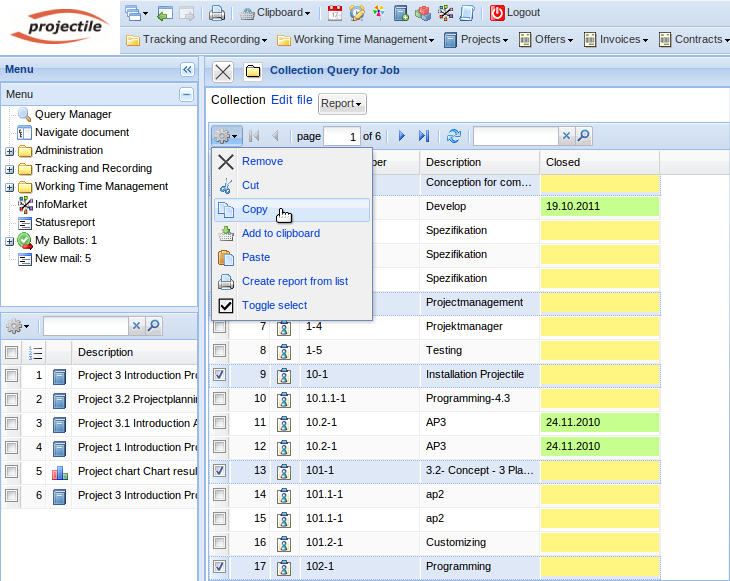Screen dimensions: 730x581
Task: Collapse the left Menu panel with double-arrow
Action: [x=186, y=70]
